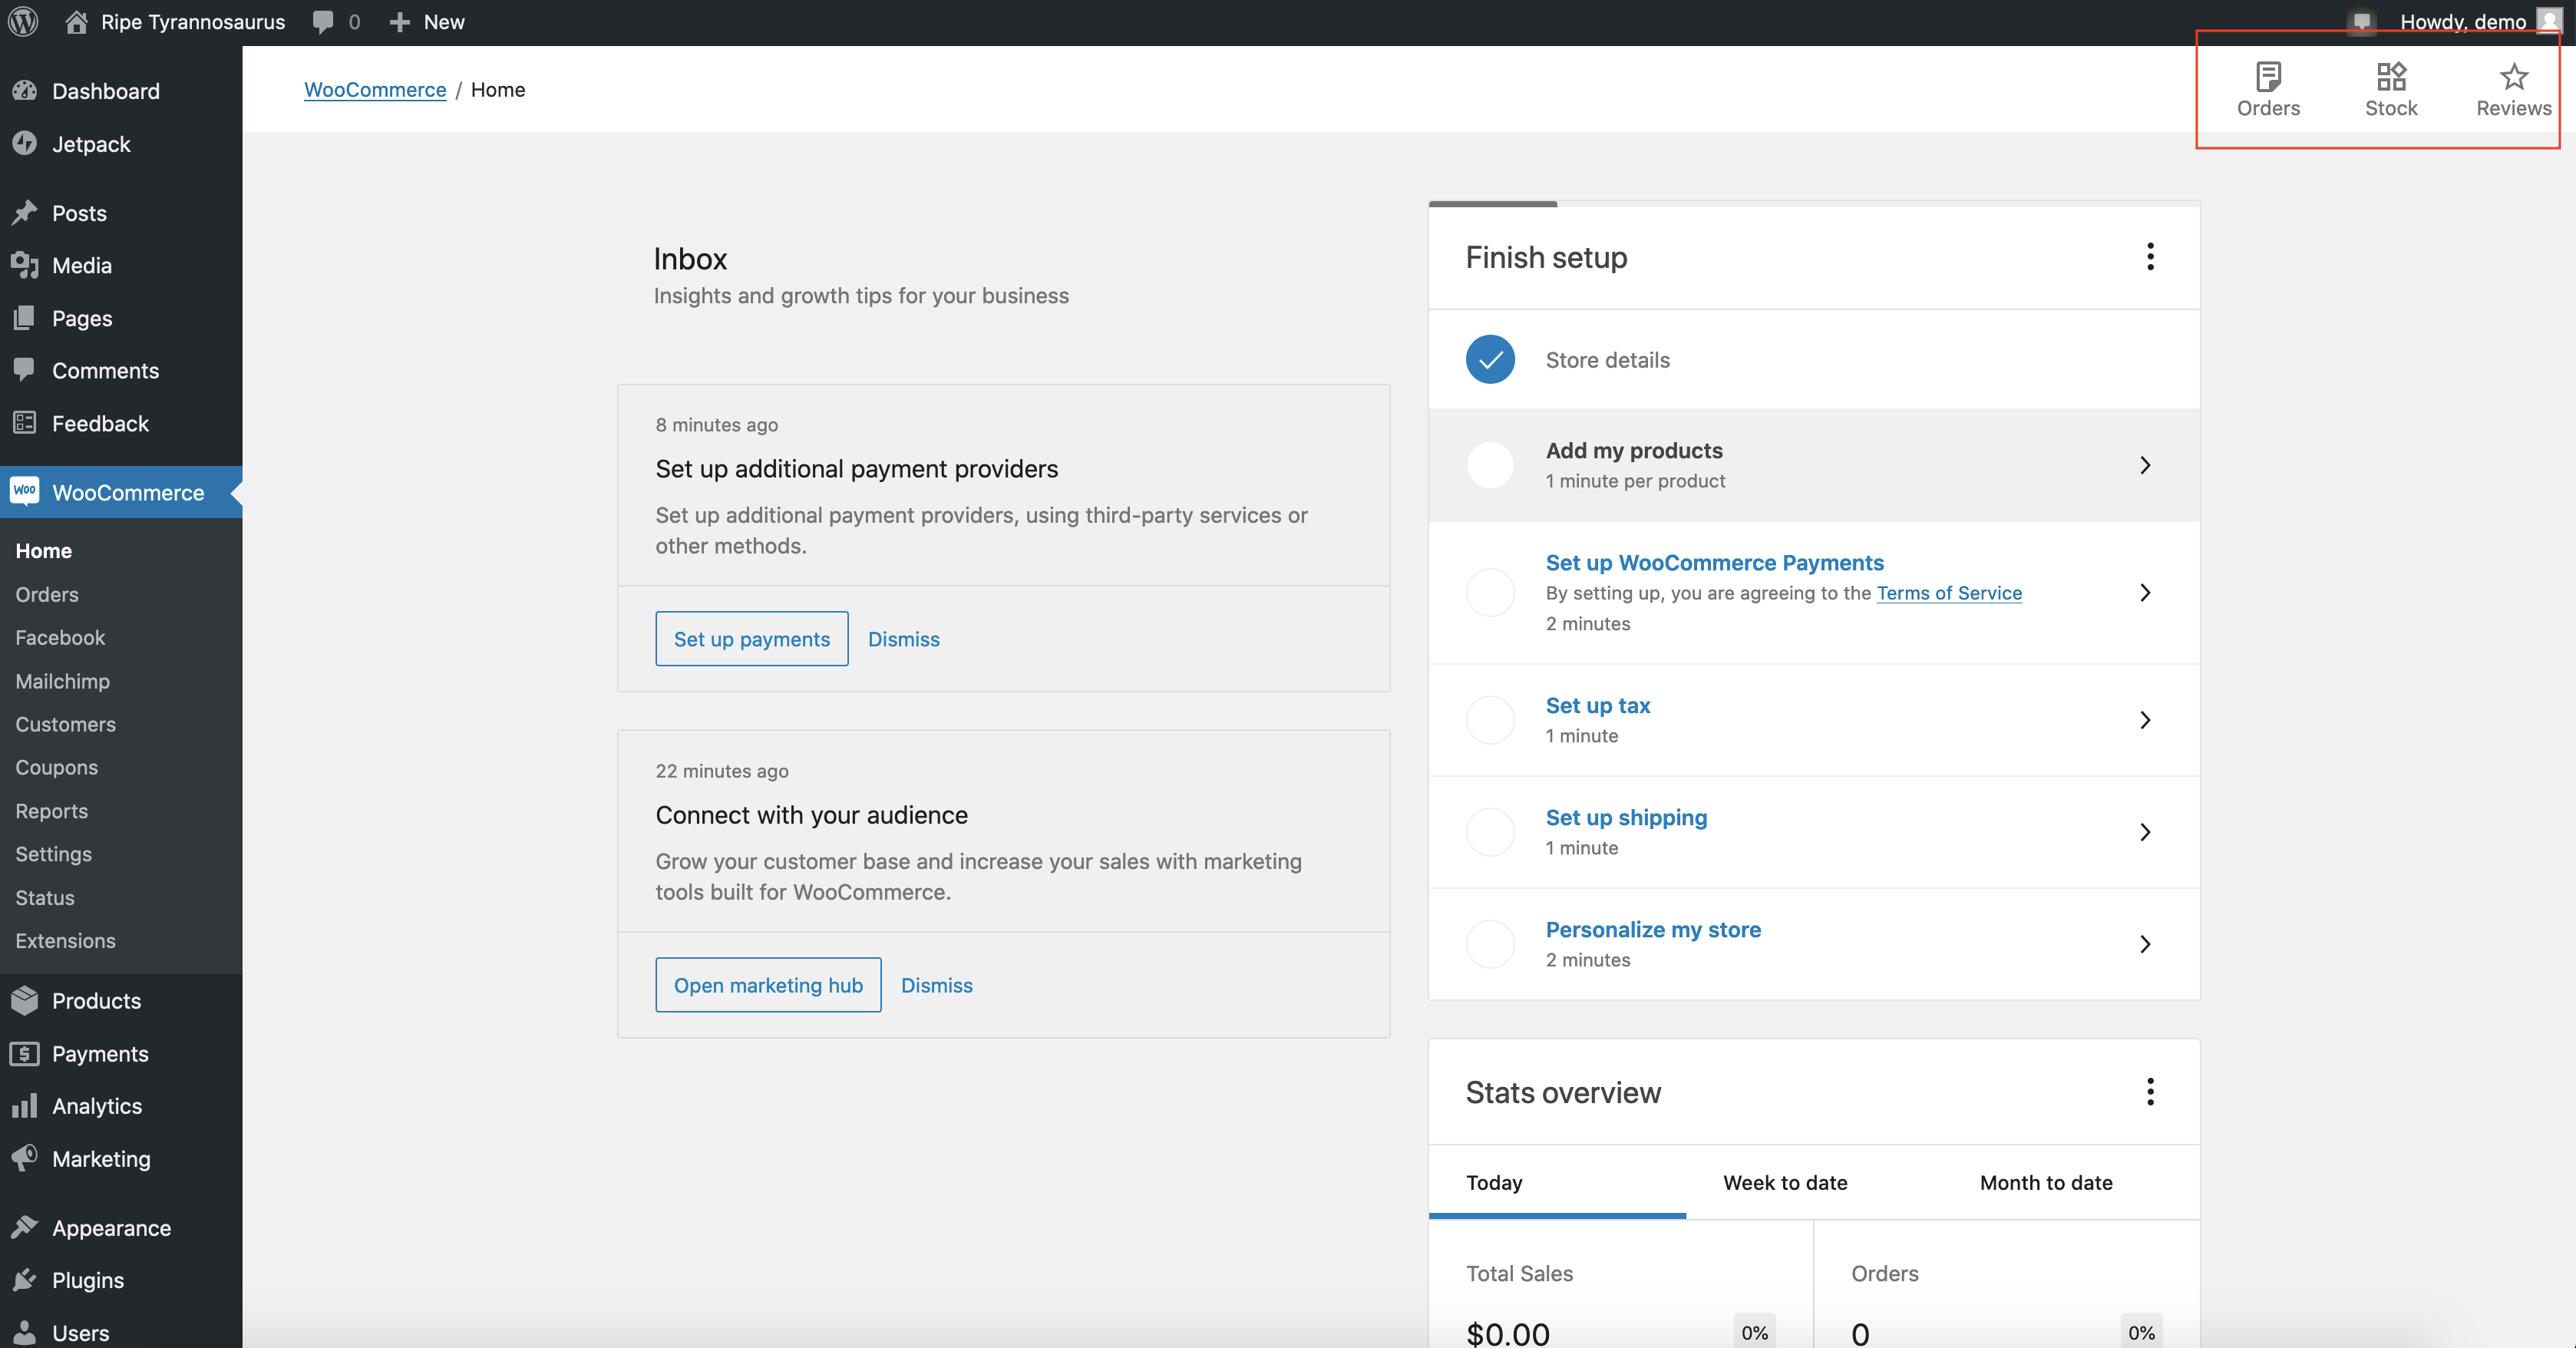The height and width of the screenshot is (1348, 2576).
Task: Click the Total Sales stat card
Action: [x=1621, y=1285]
